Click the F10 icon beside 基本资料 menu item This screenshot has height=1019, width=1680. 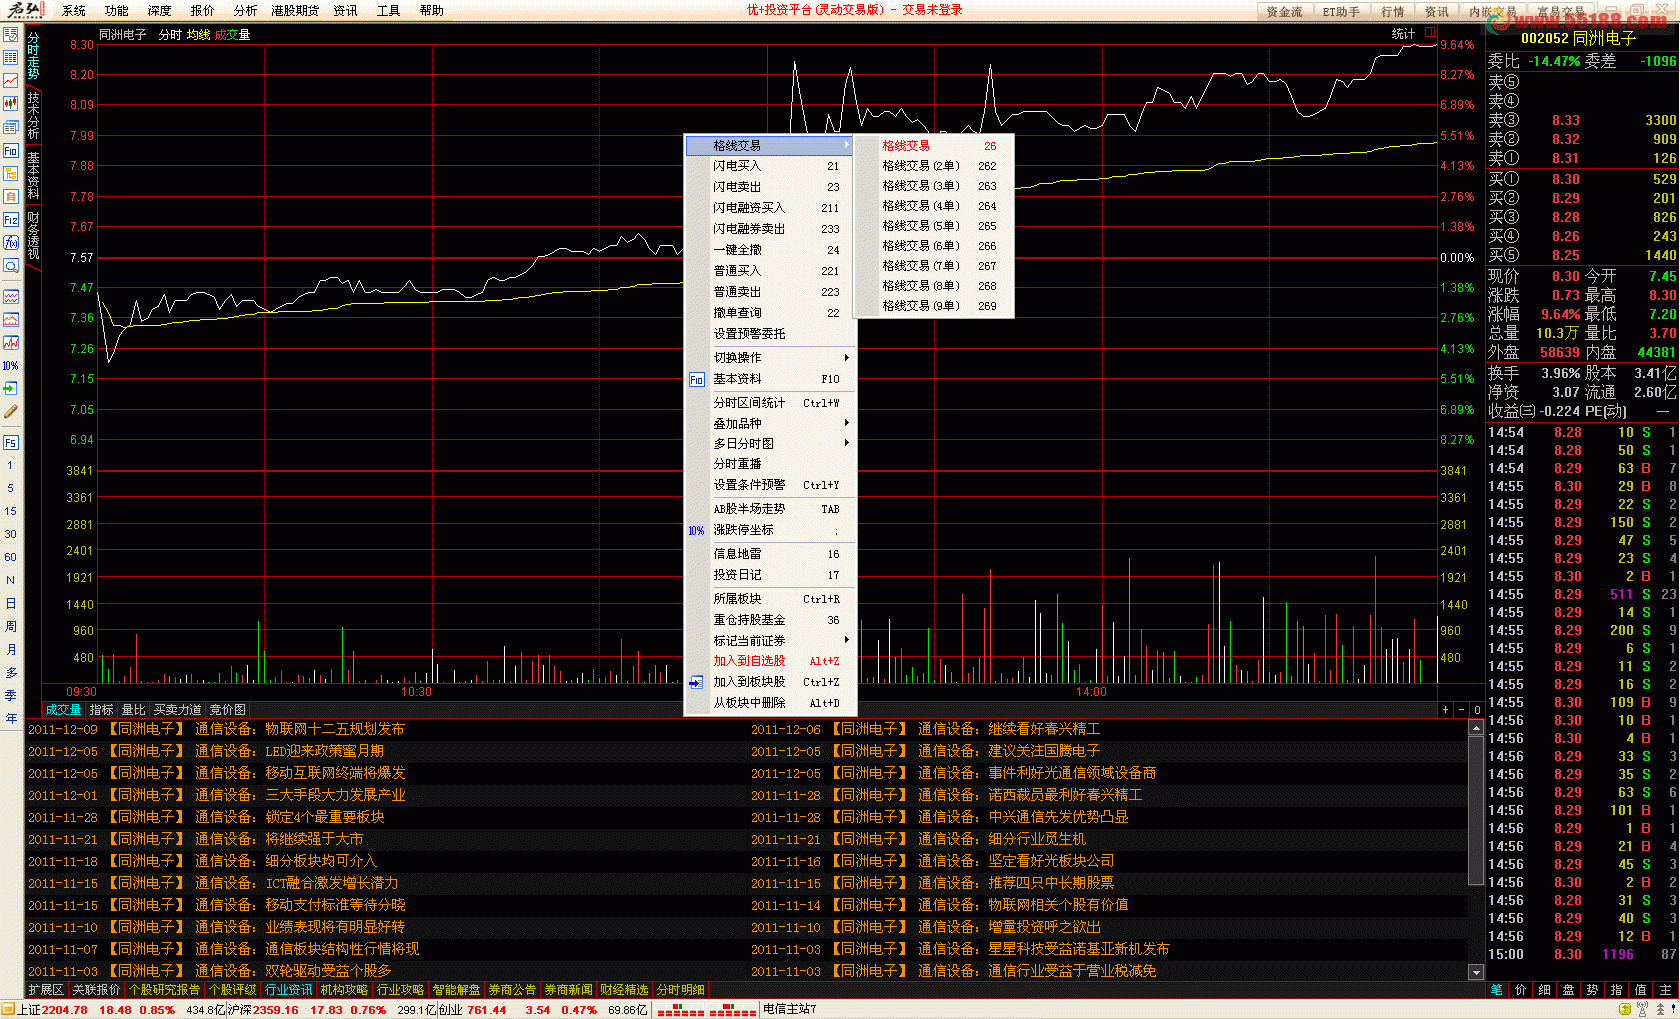point(697,380)
